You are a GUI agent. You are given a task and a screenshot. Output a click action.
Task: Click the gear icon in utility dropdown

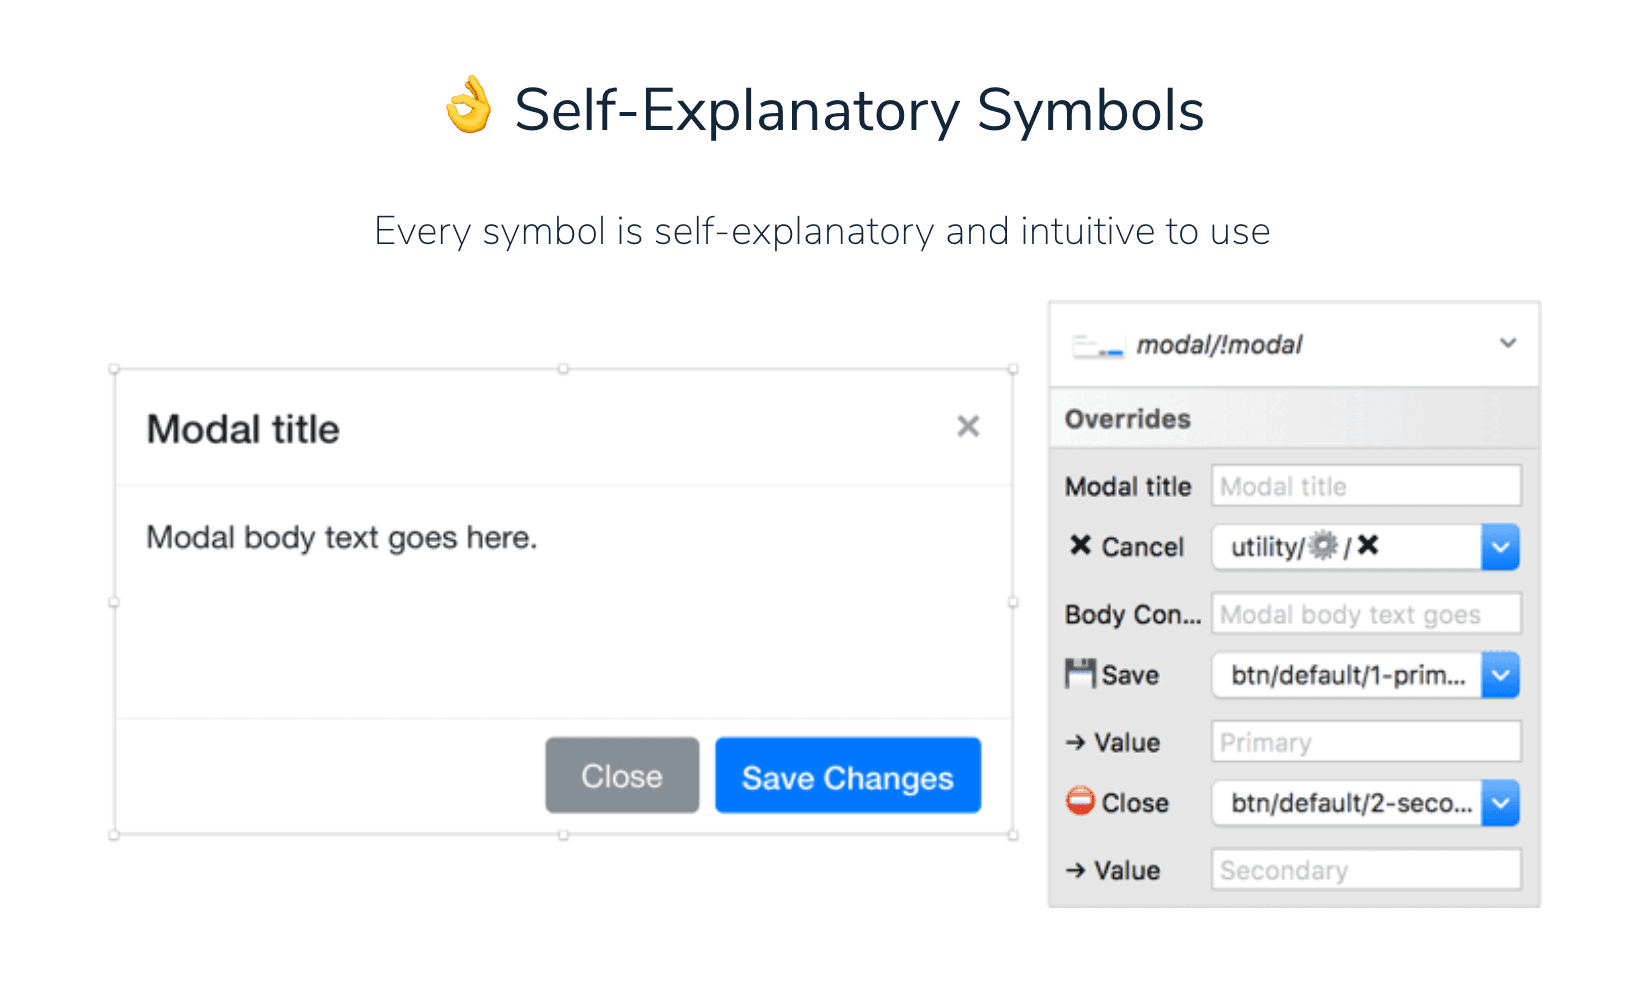pos(1323,546)
